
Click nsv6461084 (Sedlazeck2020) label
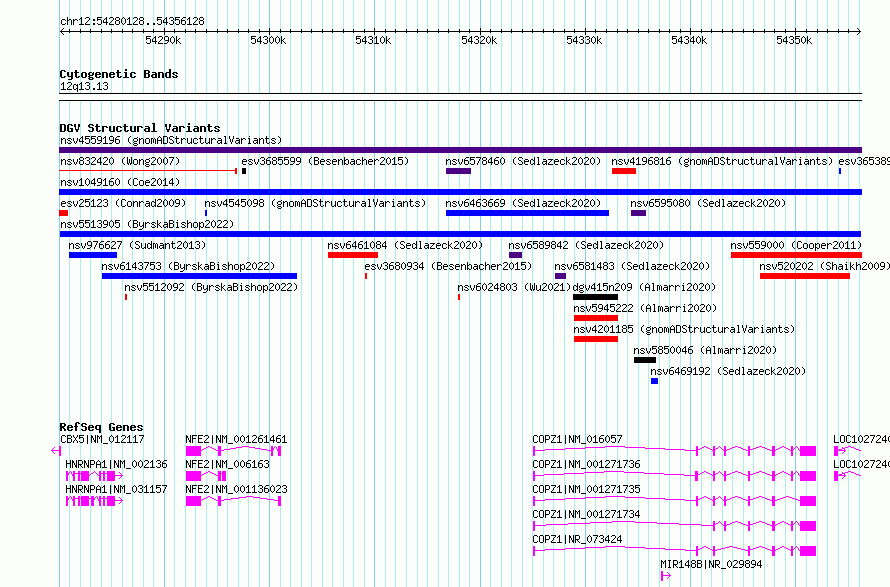405,245
